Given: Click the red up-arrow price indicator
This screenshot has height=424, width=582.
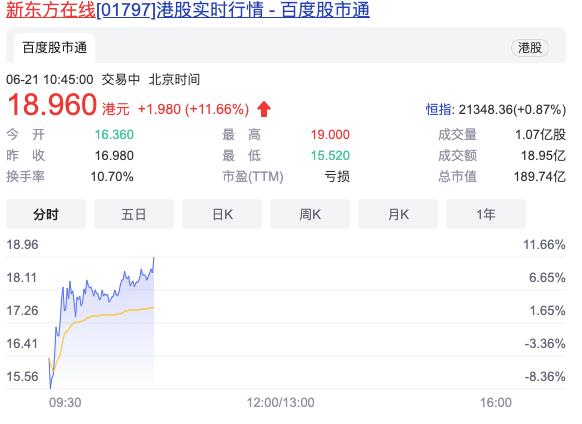Looking at the screenshot, I should click(x=264, y=109).
